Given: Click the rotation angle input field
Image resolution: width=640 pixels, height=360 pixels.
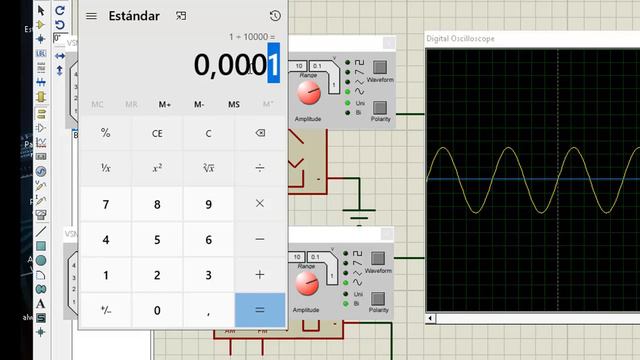Looking at the screenshot, I should point(60,38).
